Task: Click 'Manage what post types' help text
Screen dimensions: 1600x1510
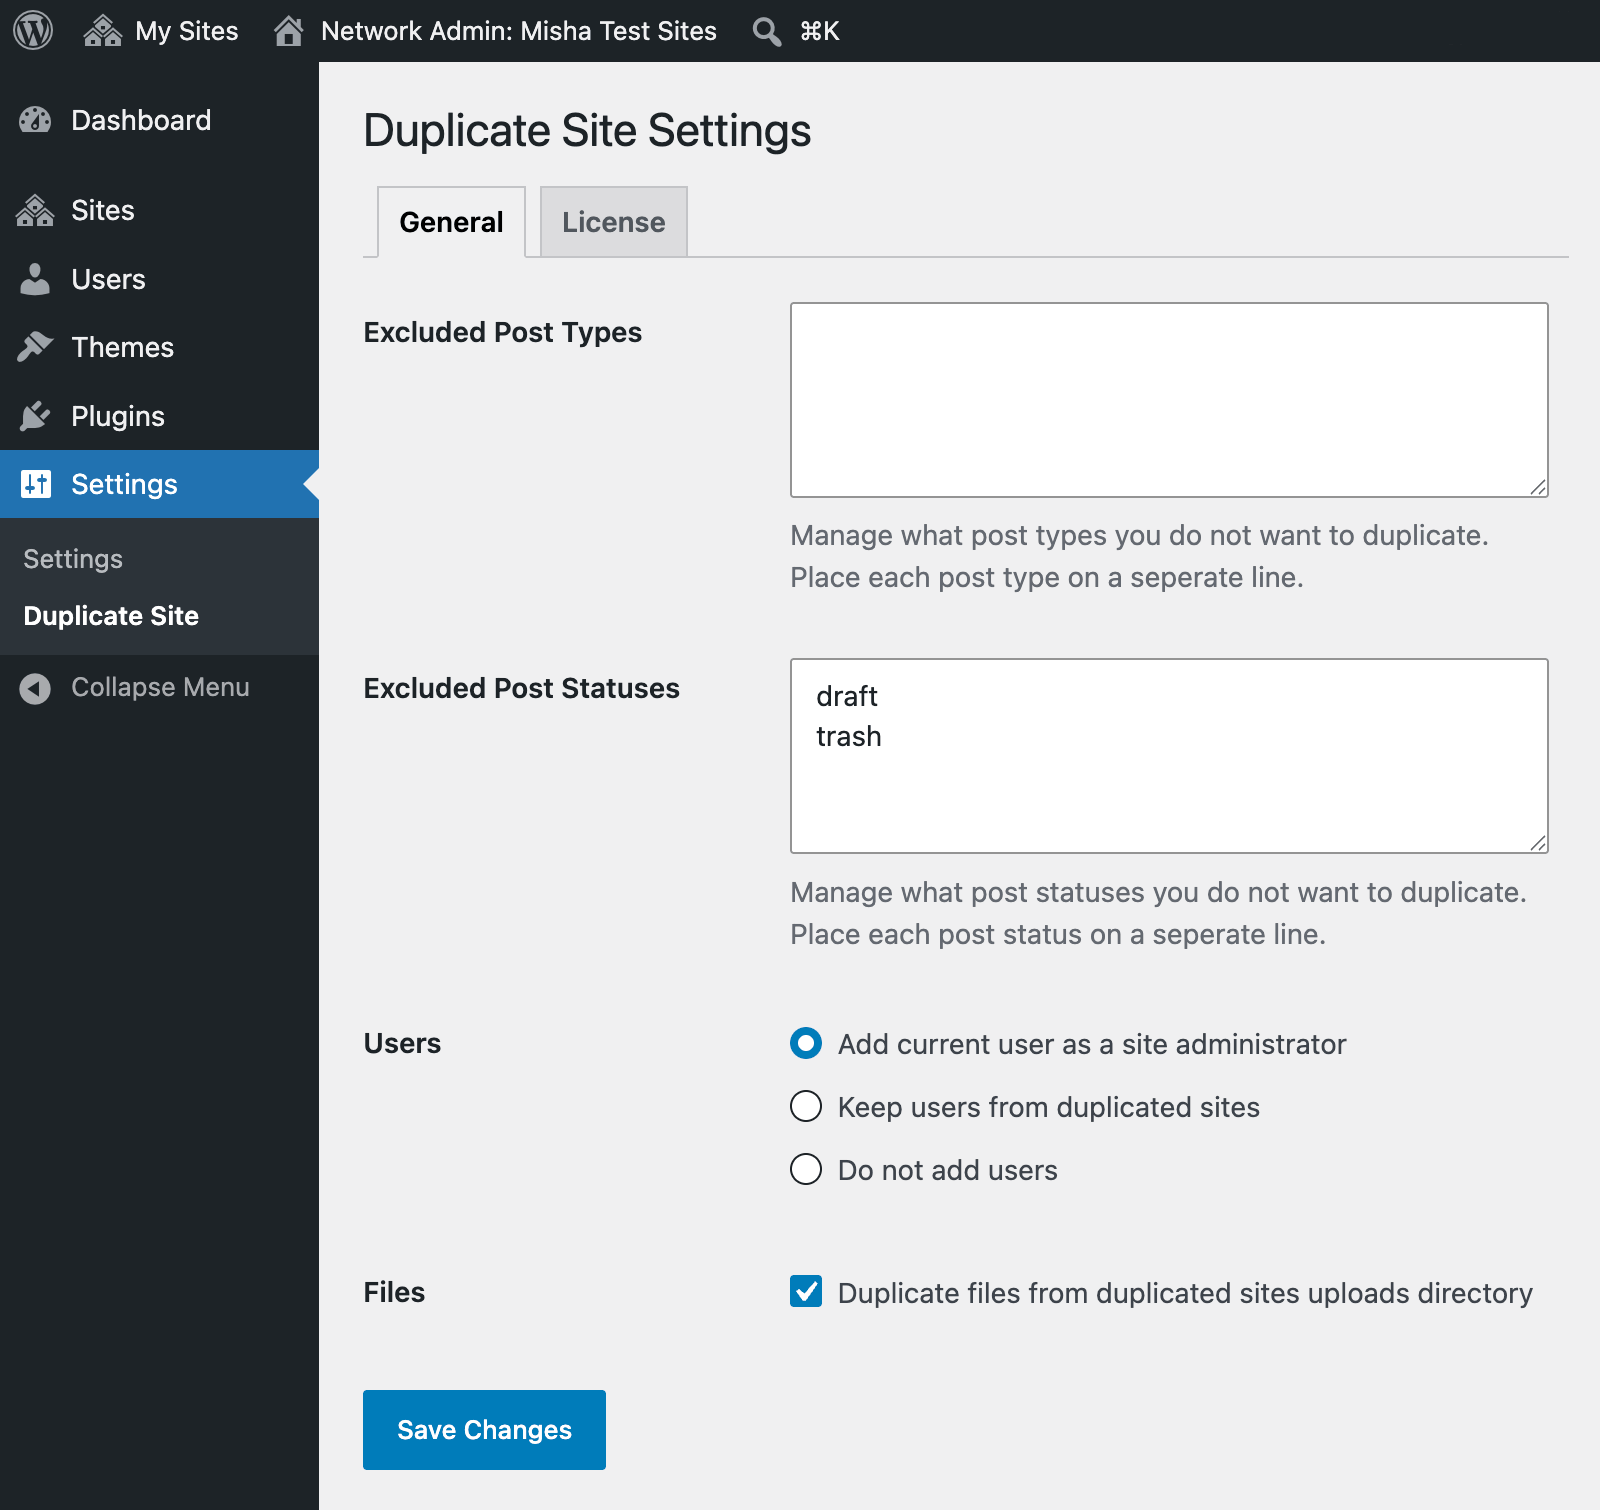Action: coord(1139,556)
